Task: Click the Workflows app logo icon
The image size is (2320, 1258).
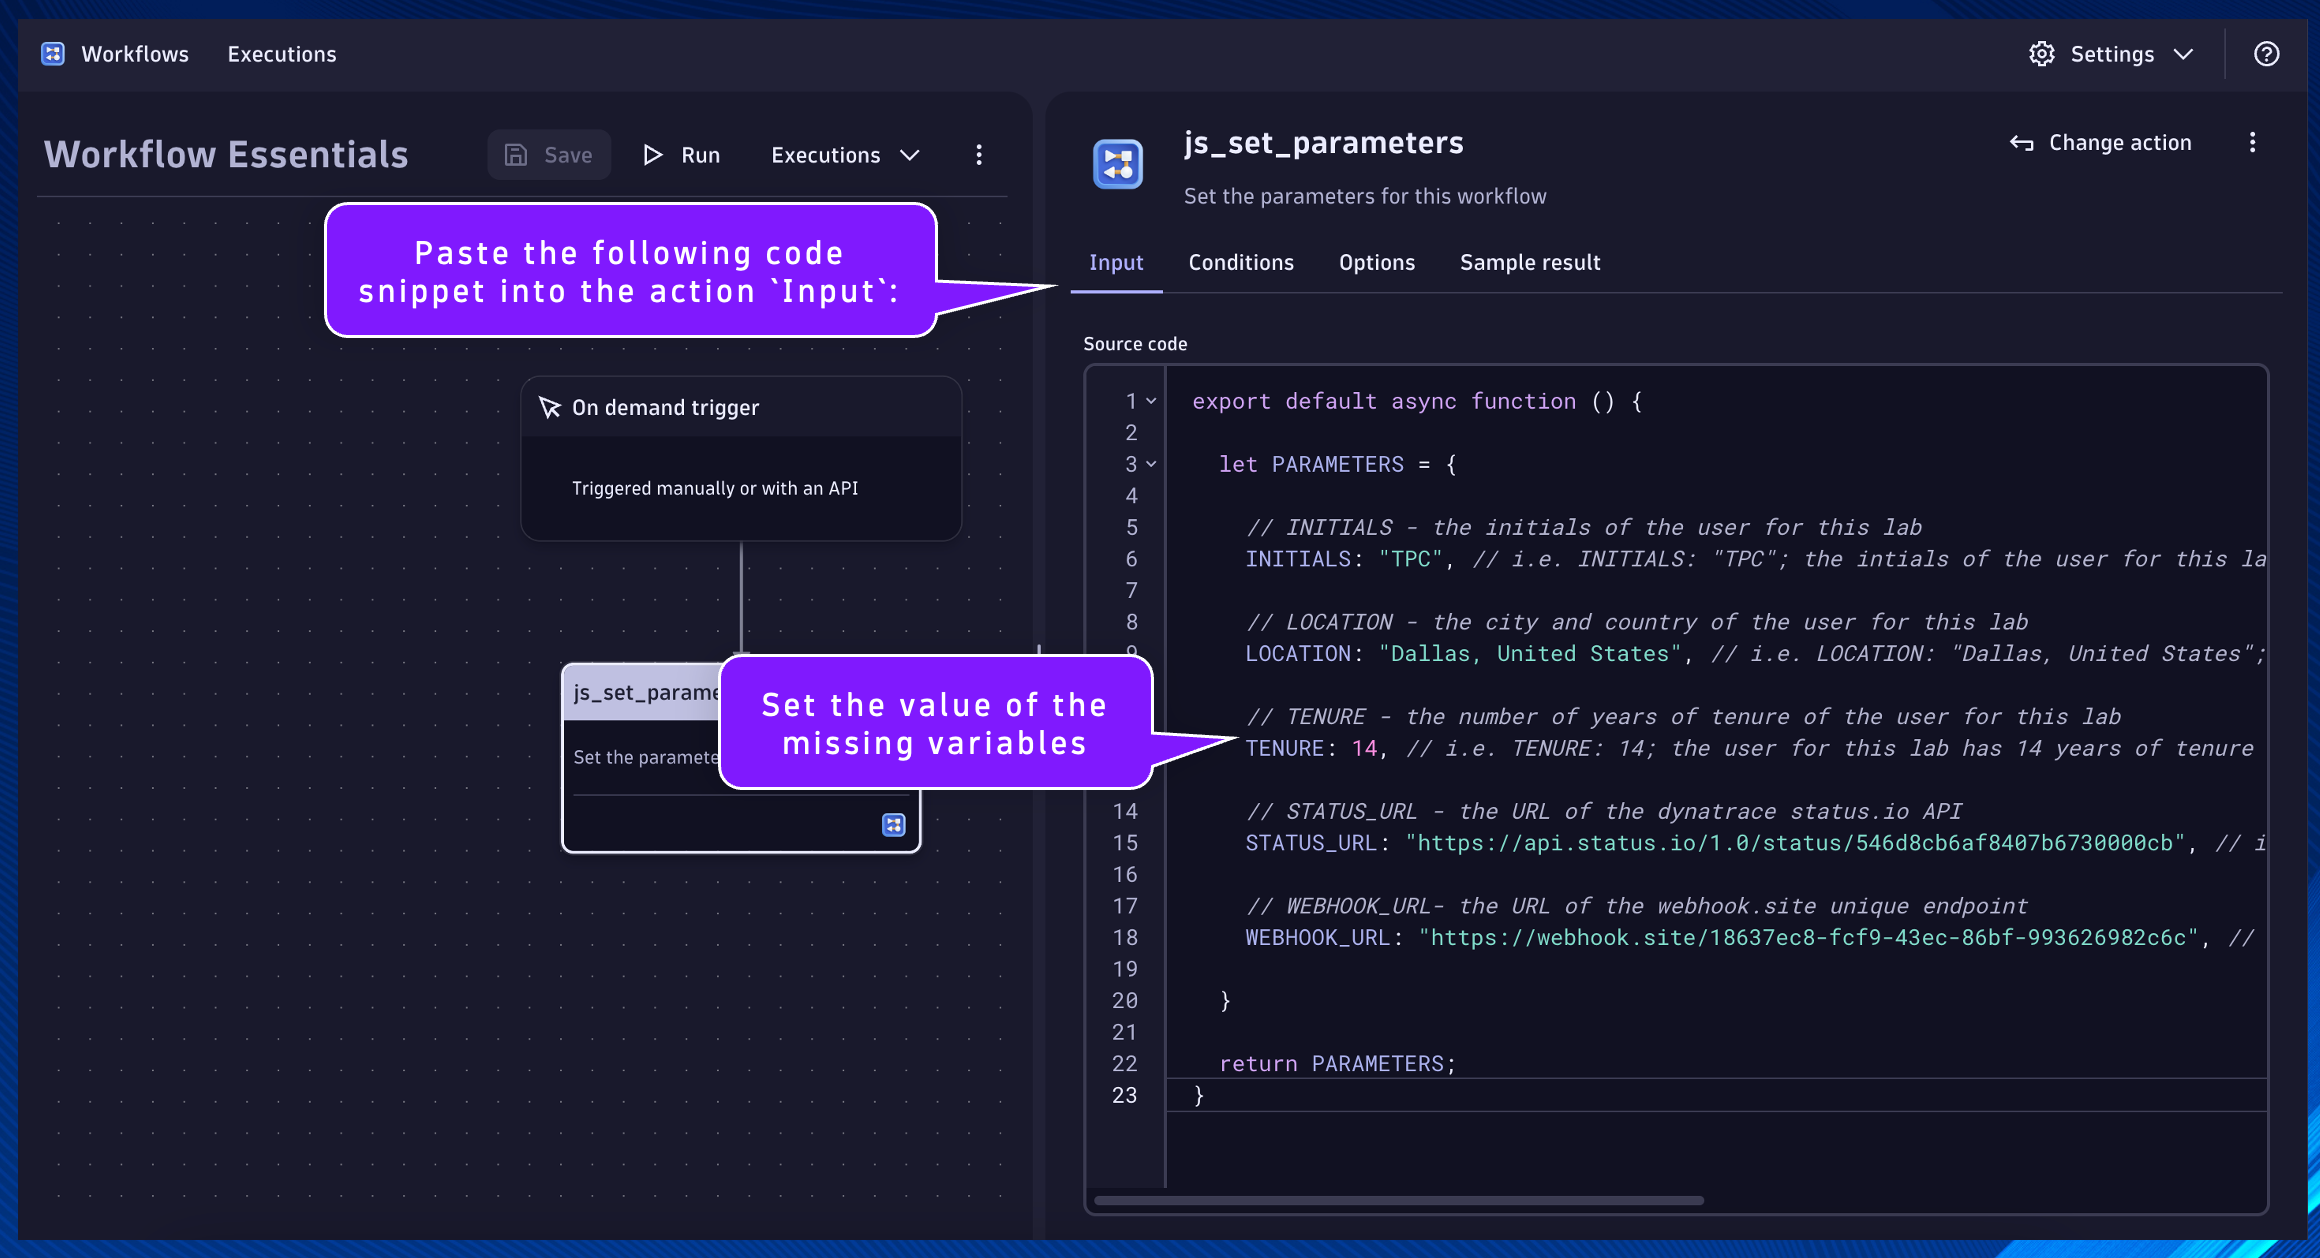Action: [53, 54]
